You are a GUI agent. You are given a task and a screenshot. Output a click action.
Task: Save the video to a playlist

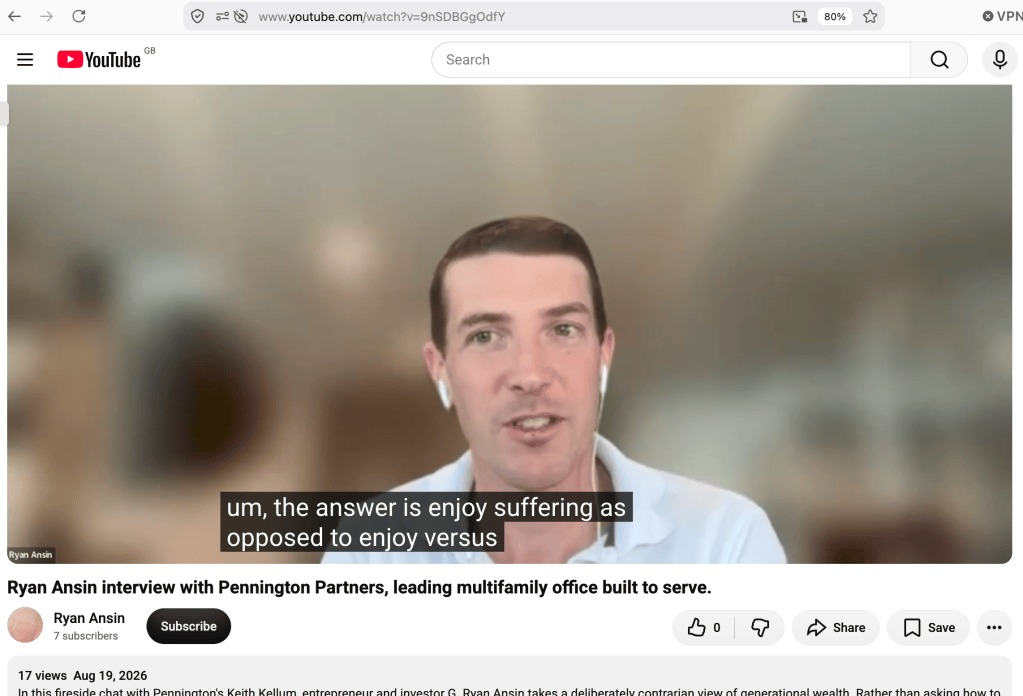coord(929,628)
